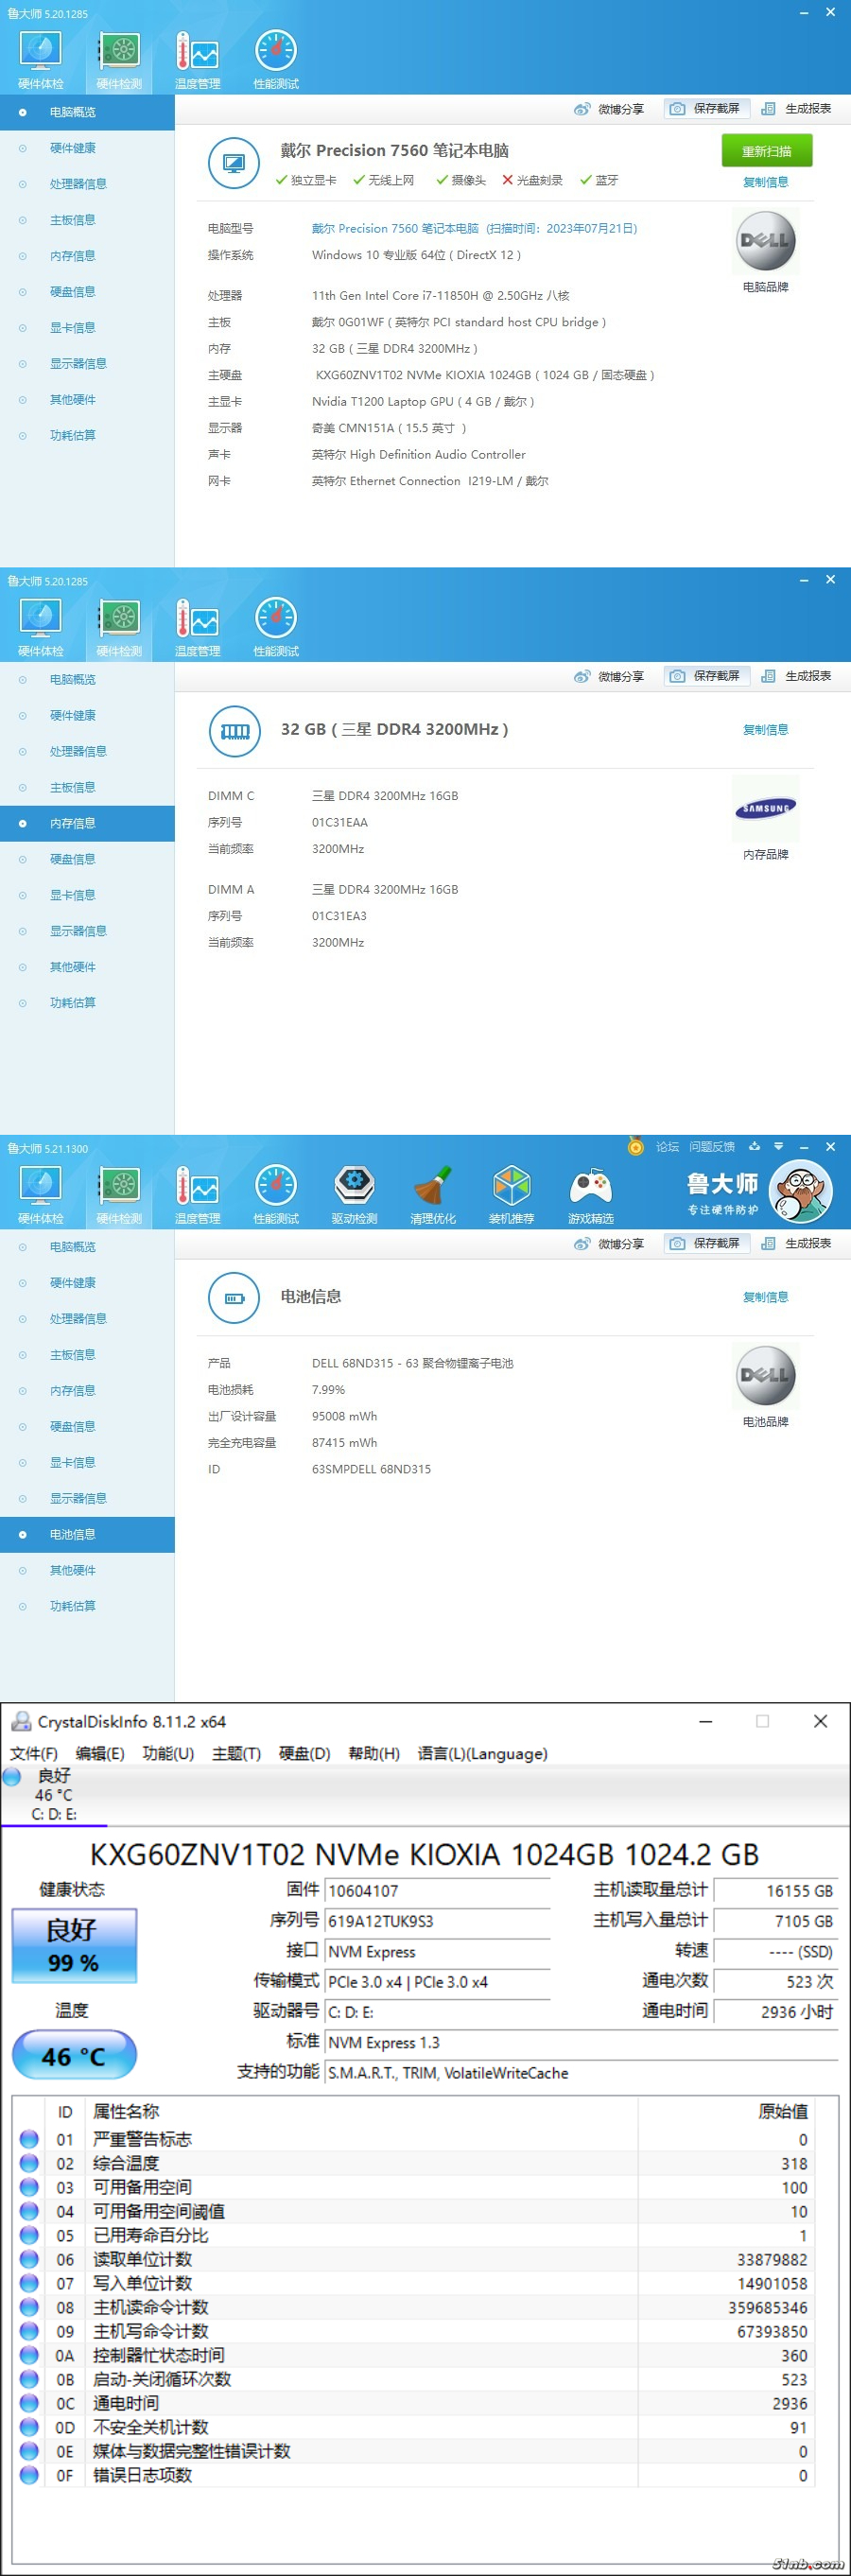Select 功耗估算 in the 电池信息 window sidebar

[x=87, y=1606]
